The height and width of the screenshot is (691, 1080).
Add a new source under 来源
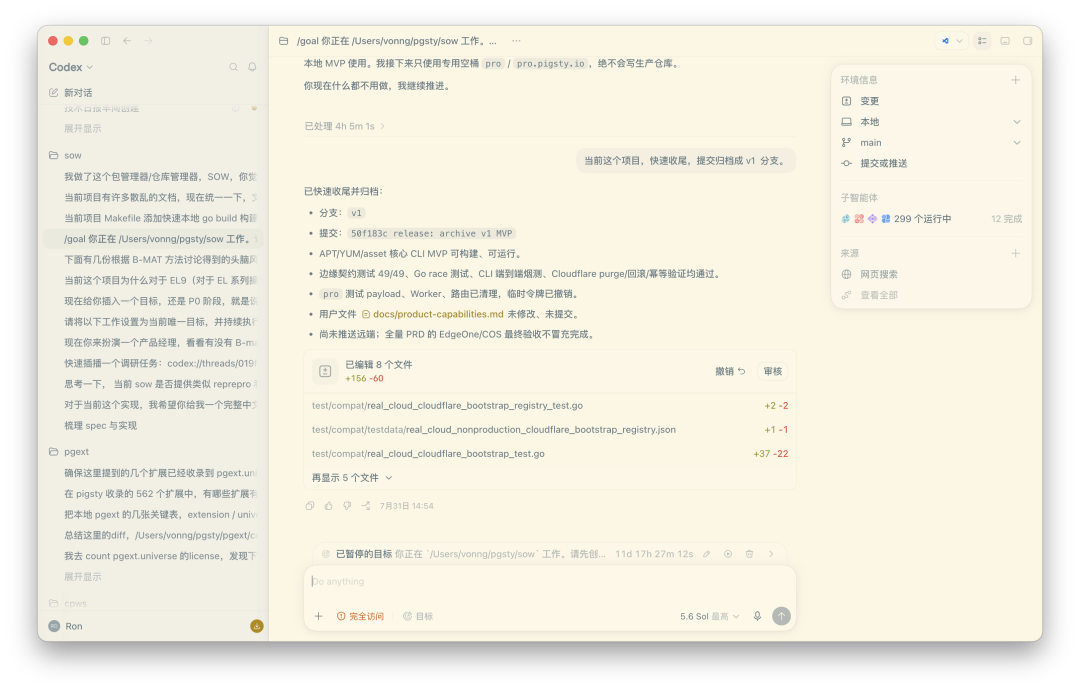[x=1015, y=254]
